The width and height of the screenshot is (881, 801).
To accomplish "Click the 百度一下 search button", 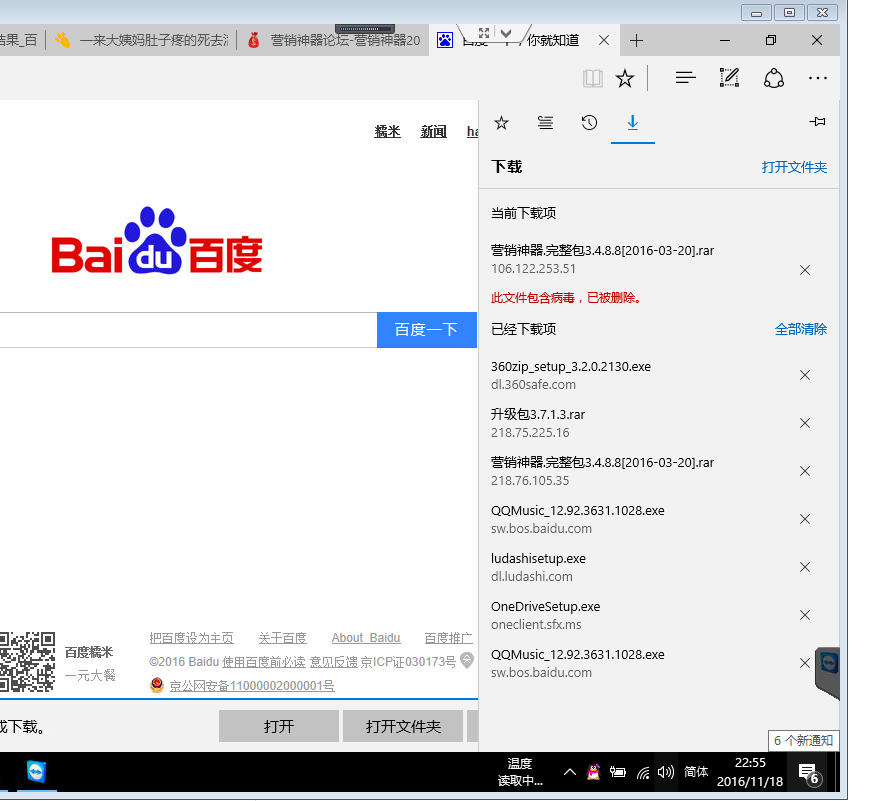I will [x=427, y=330].
